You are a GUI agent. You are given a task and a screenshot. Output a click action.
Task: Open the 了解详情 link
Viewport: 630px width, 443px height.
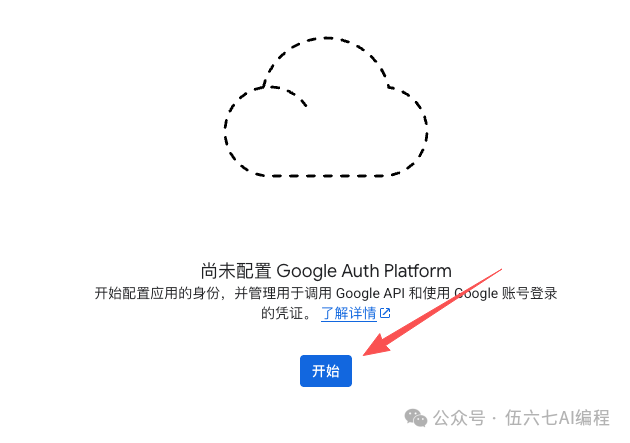(349, 313)
